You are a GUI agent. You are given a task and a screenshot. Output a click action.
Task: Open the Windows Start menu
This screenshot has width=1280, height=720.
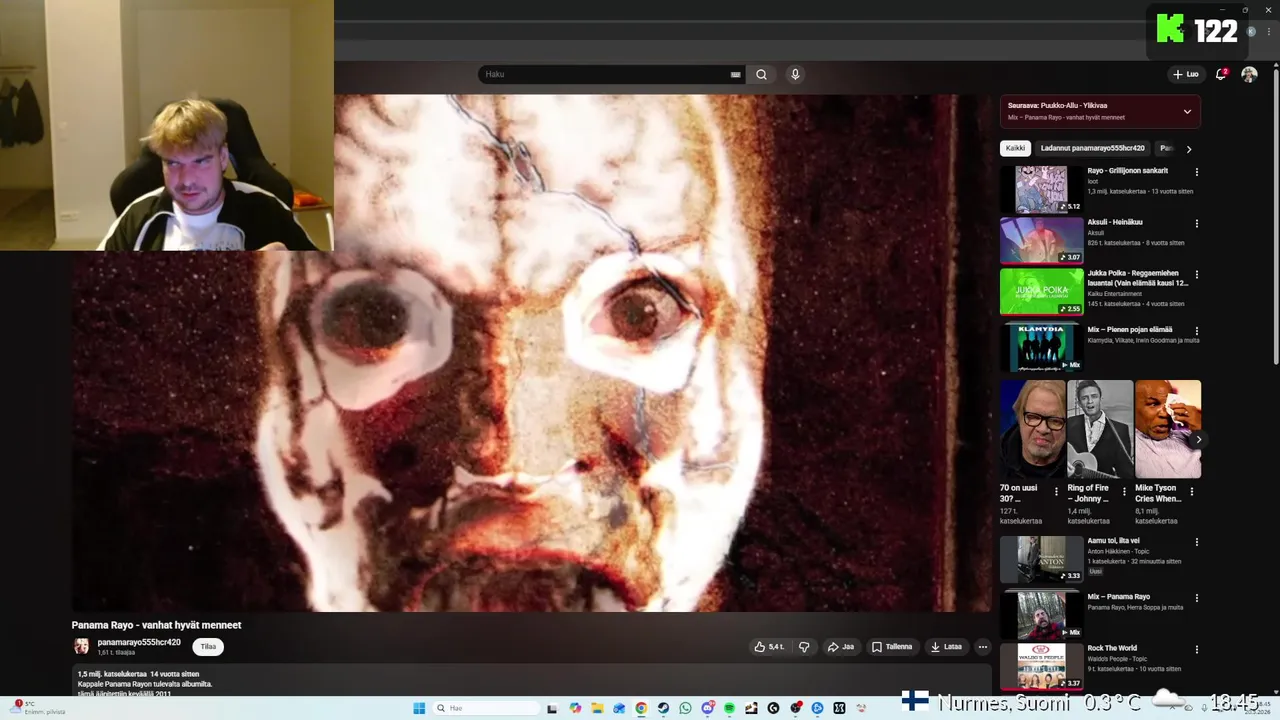tap(419, 708)
